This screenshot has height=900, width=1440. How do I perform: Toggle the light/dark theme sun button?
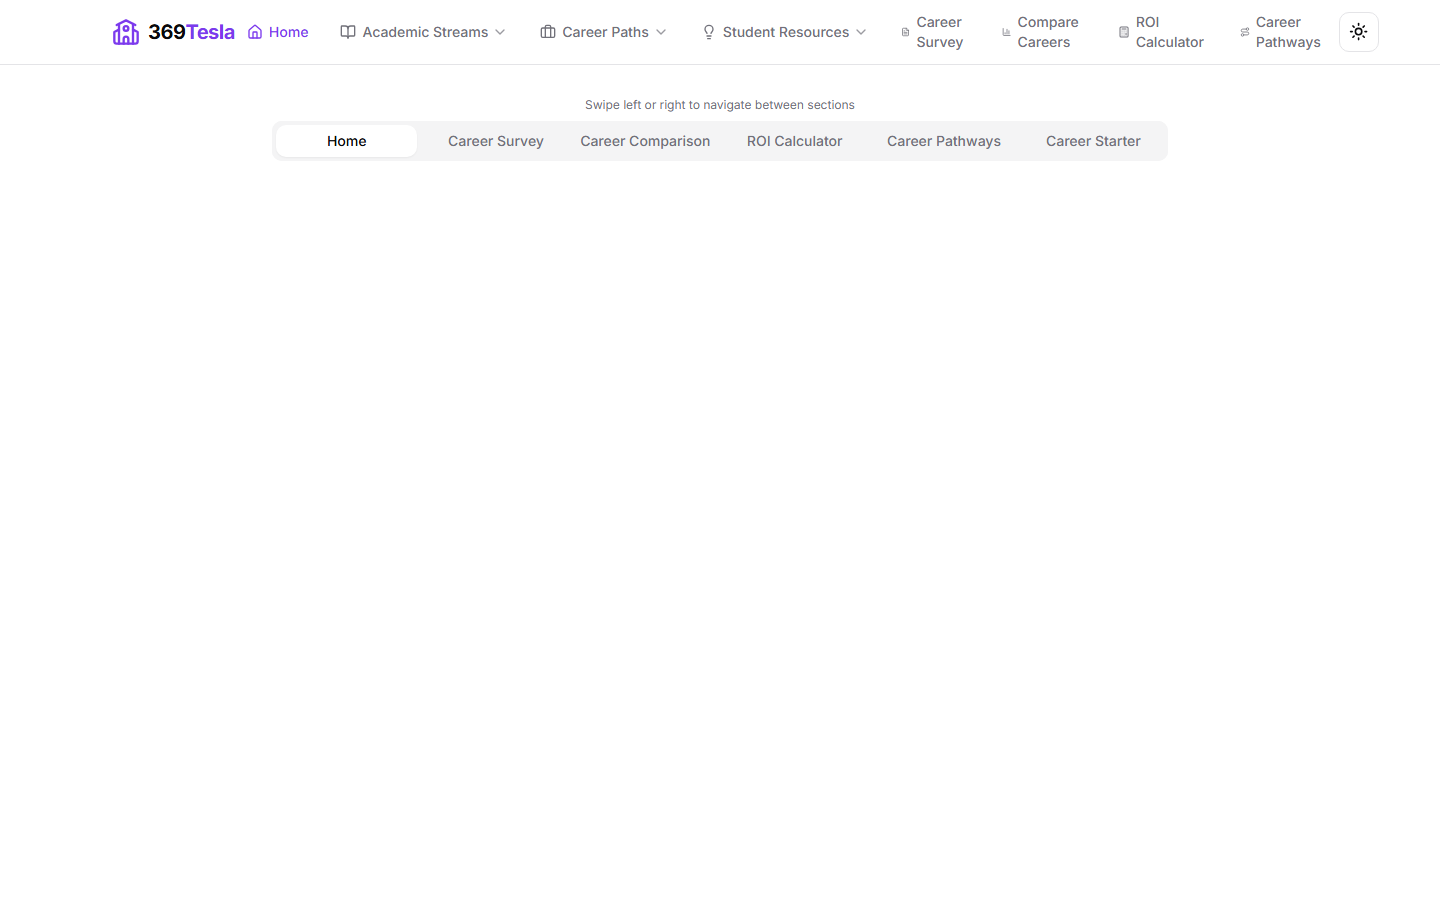1359,32
